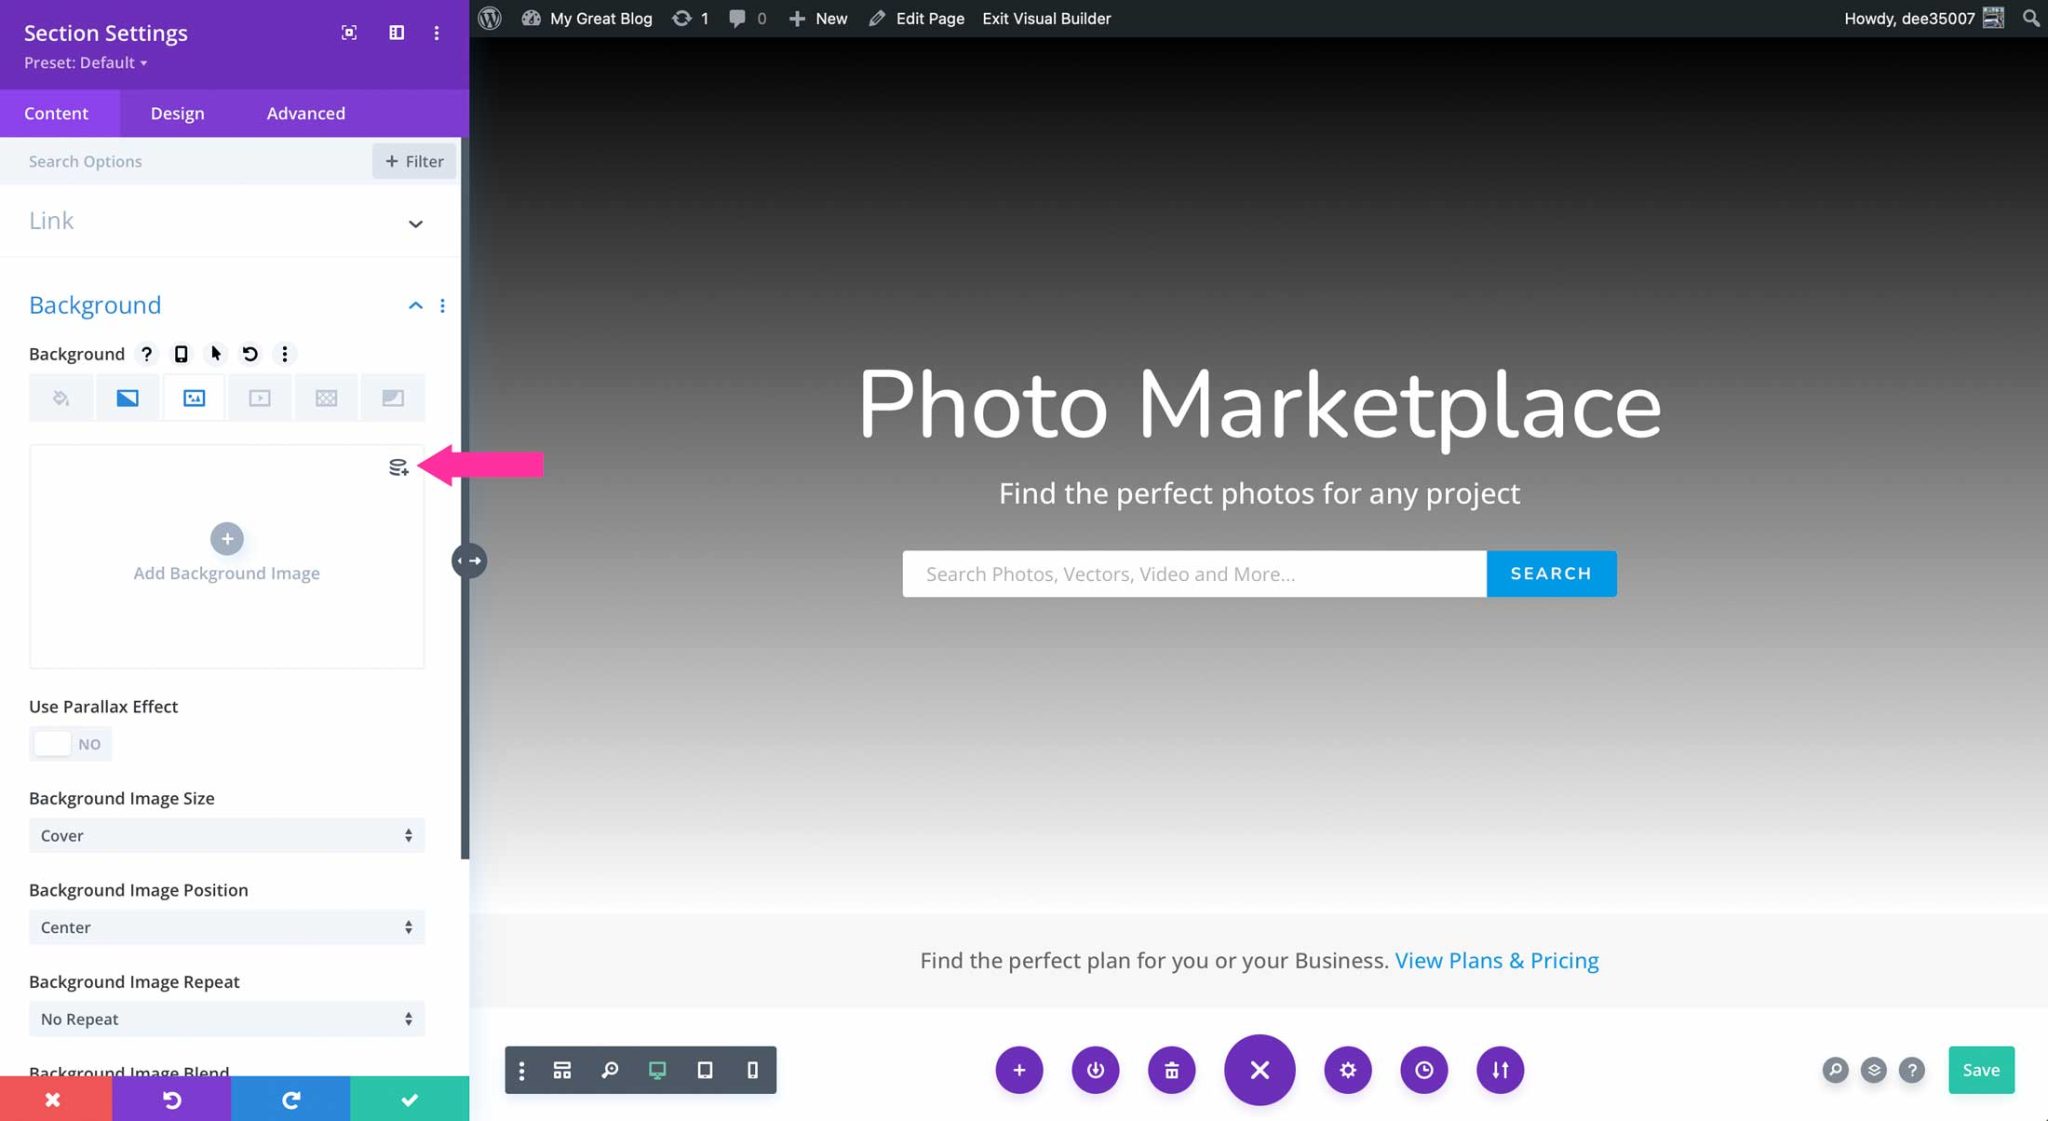The height and width of the screenshot is (1121, 2048).
Task: Click the reset background settings icon
Action: tap(248, 353)
